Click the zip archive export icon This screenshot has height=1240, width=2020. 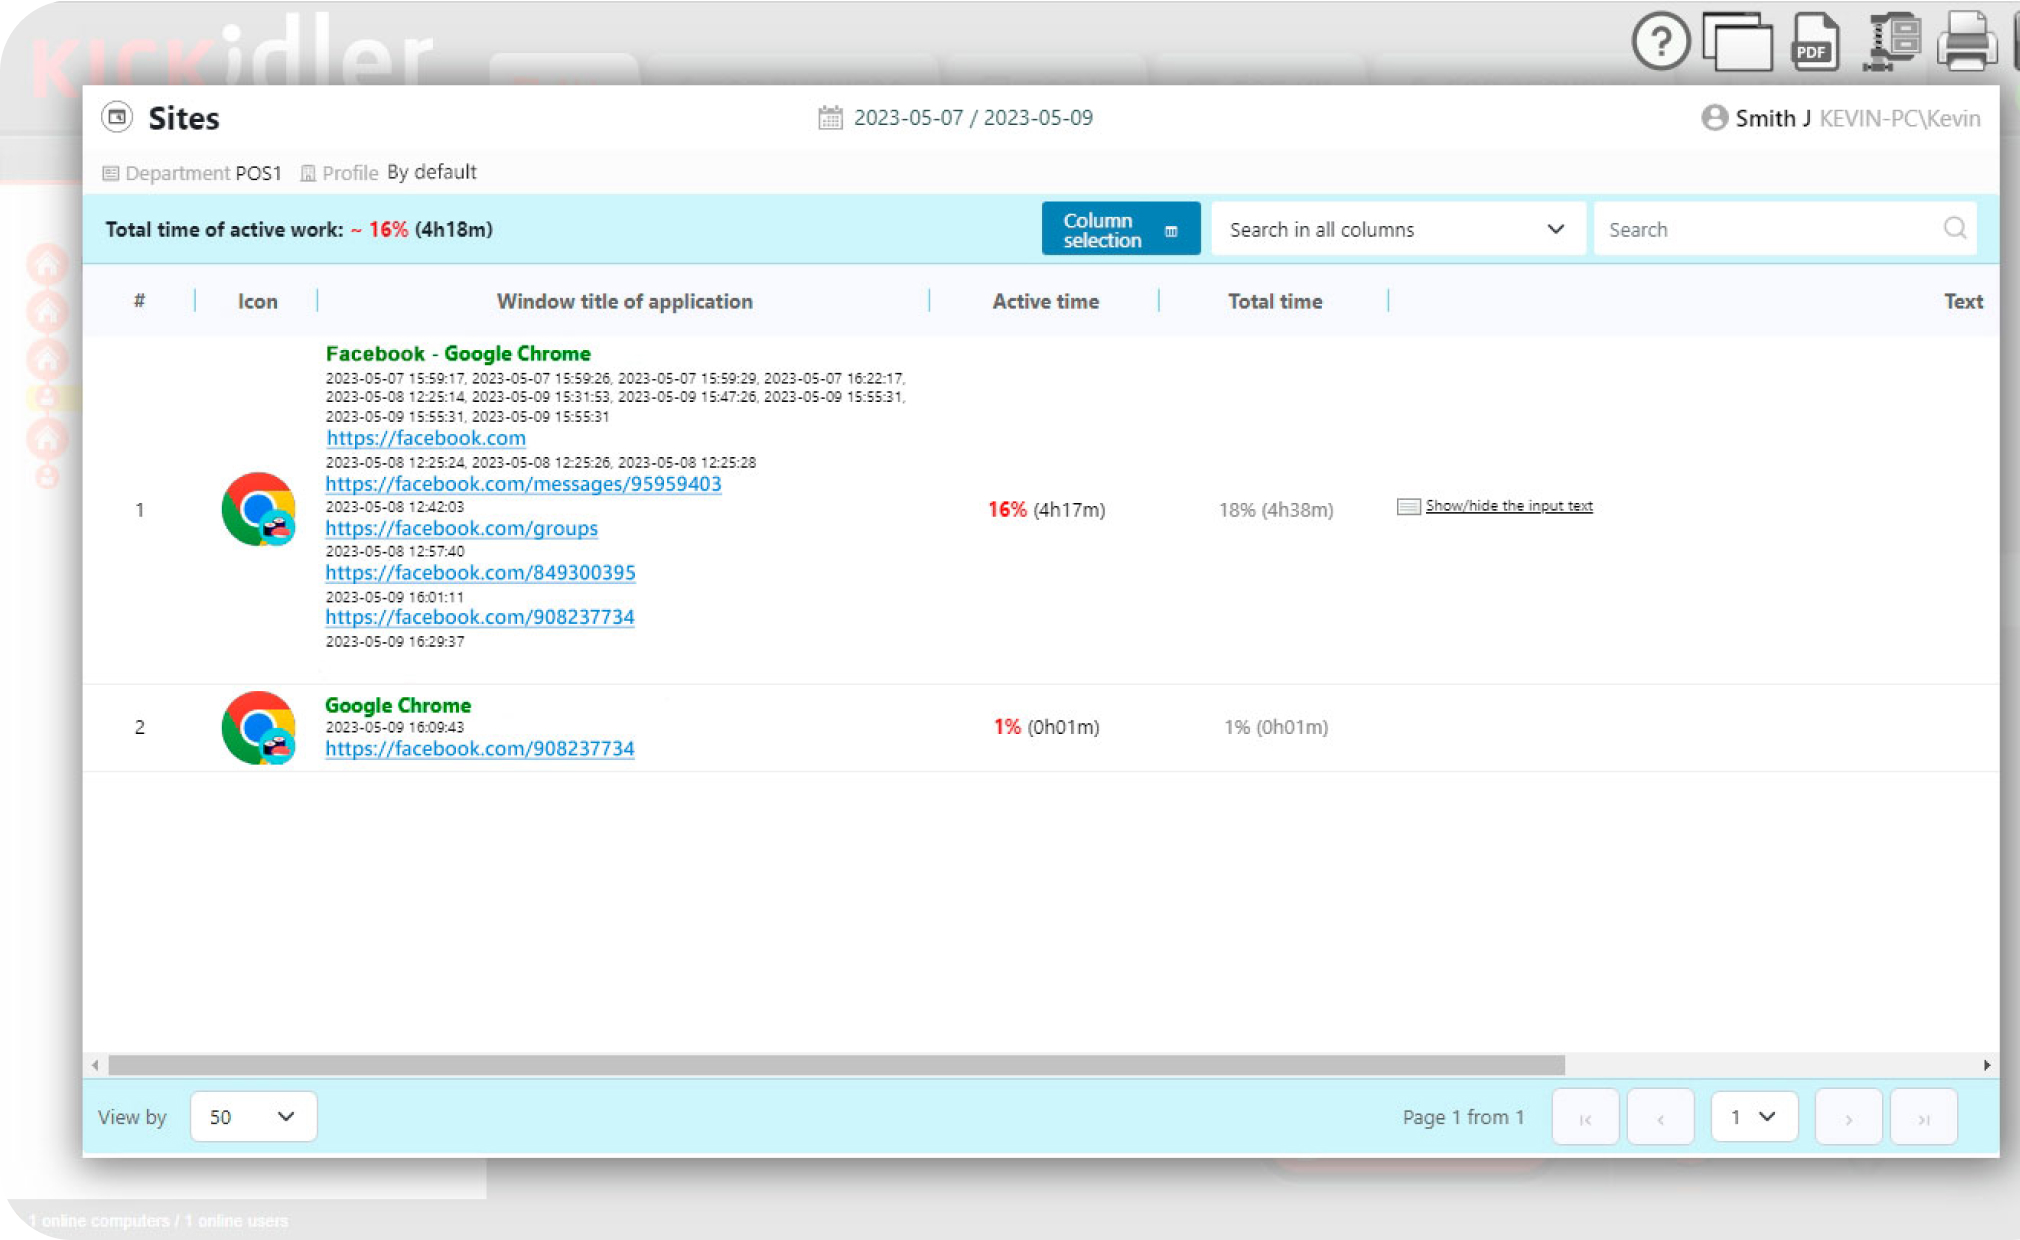1892,41
